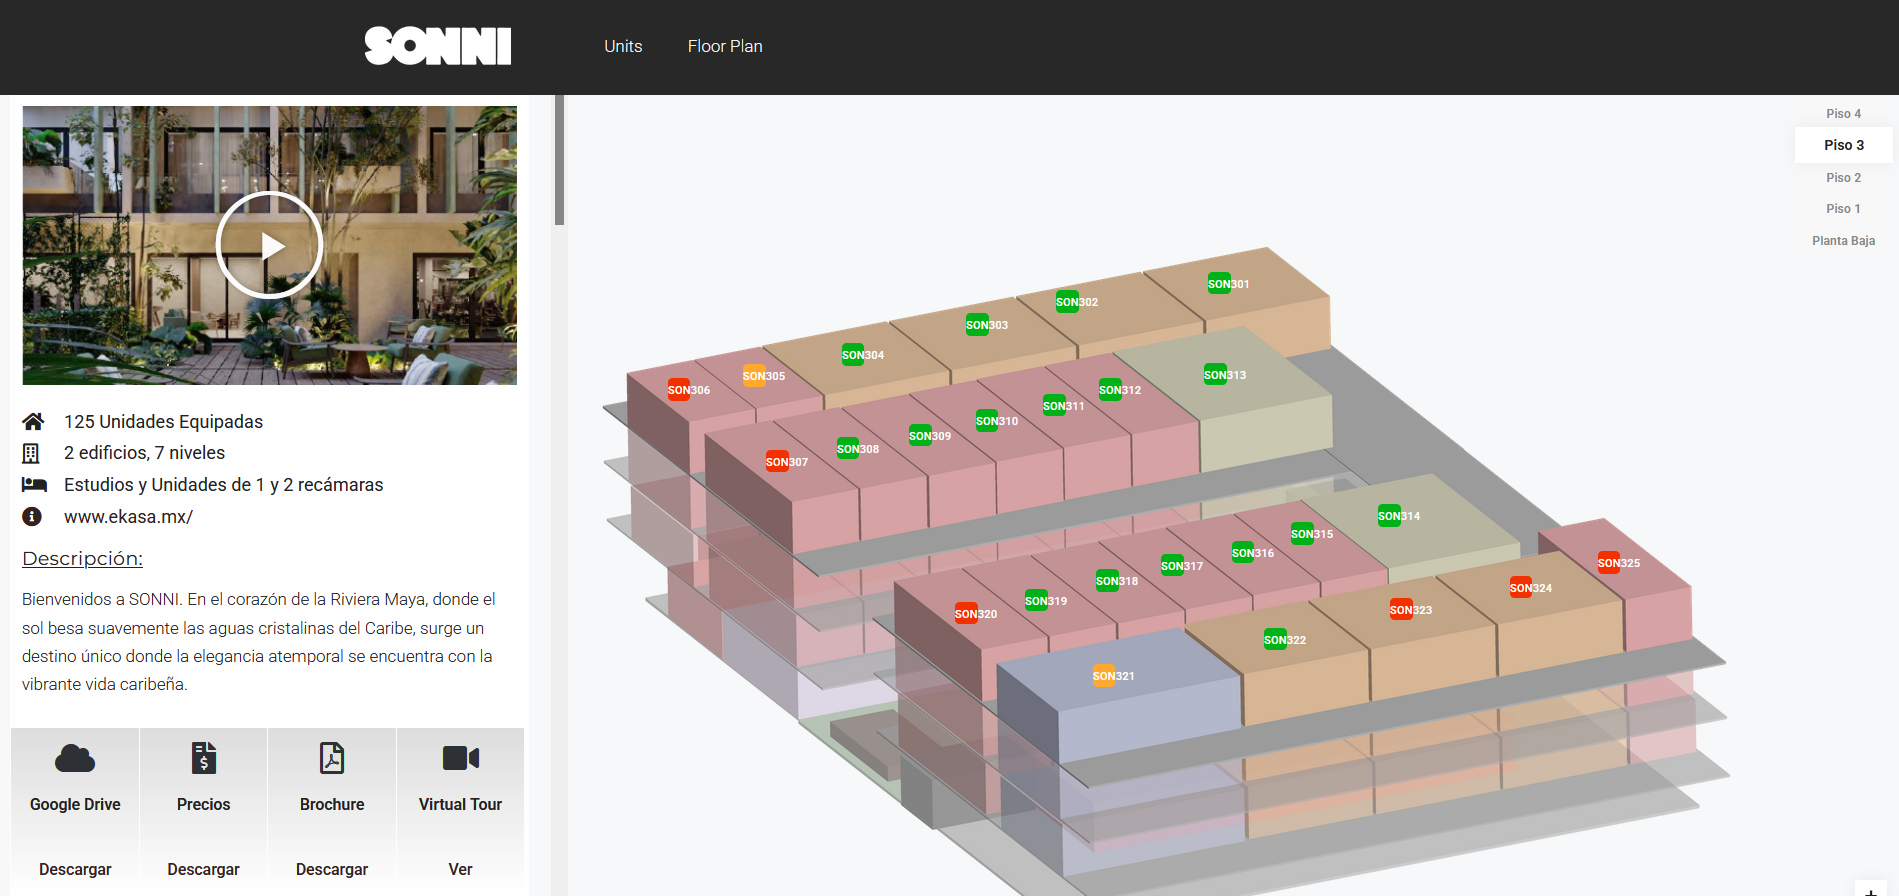Select unit SON313 green marker
1899x896 pixels.
1215,375
